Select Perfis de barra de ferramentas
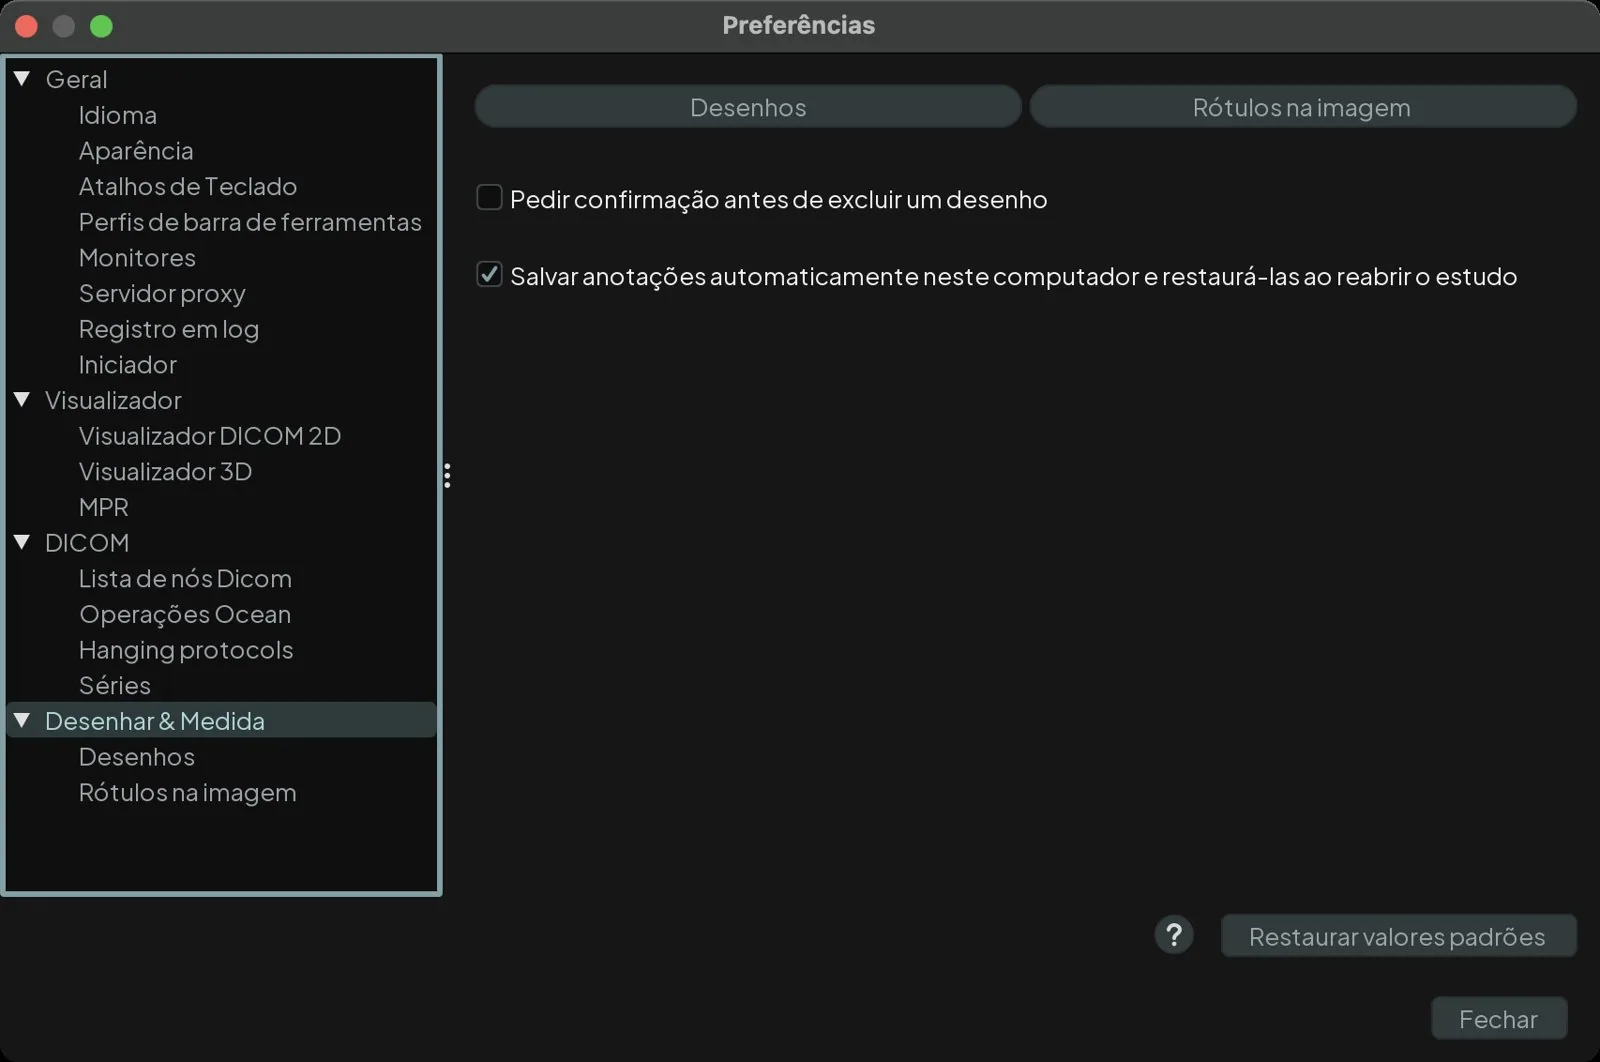The width and height of the screenshot is (1600, 1062). [250, 222]
